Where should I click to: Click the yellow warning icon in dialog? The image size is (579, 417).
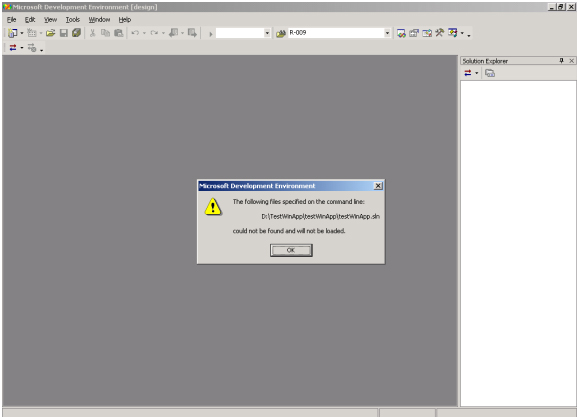click(x=213, y=206)
